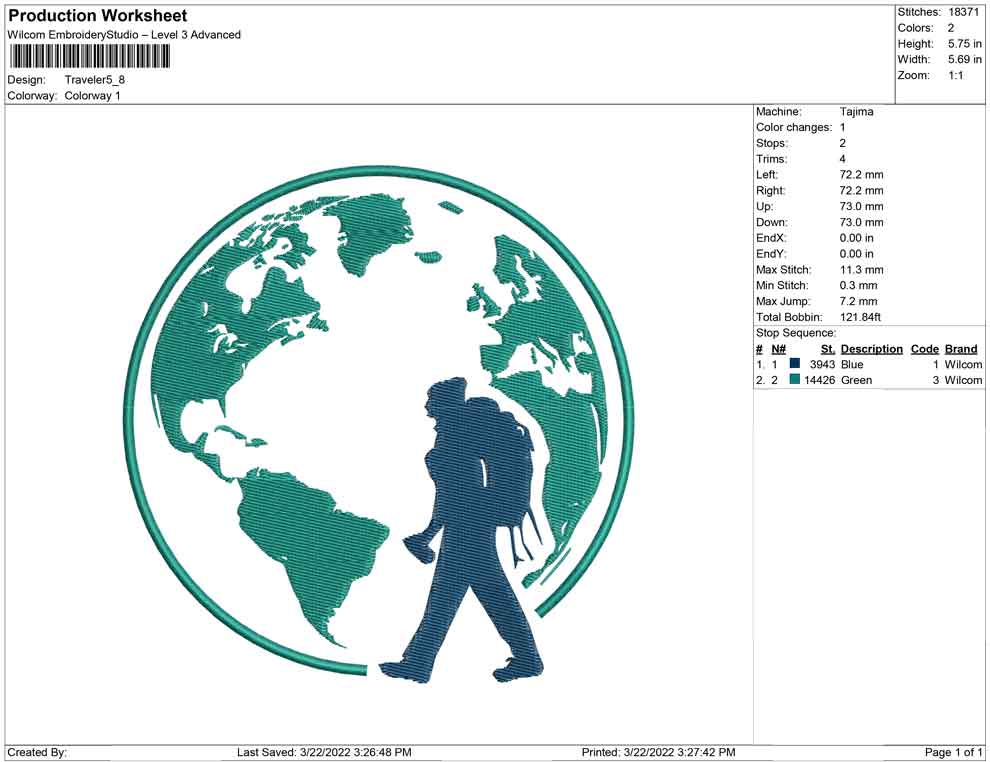Click the design name Traveler5_8

click(95, 80)
